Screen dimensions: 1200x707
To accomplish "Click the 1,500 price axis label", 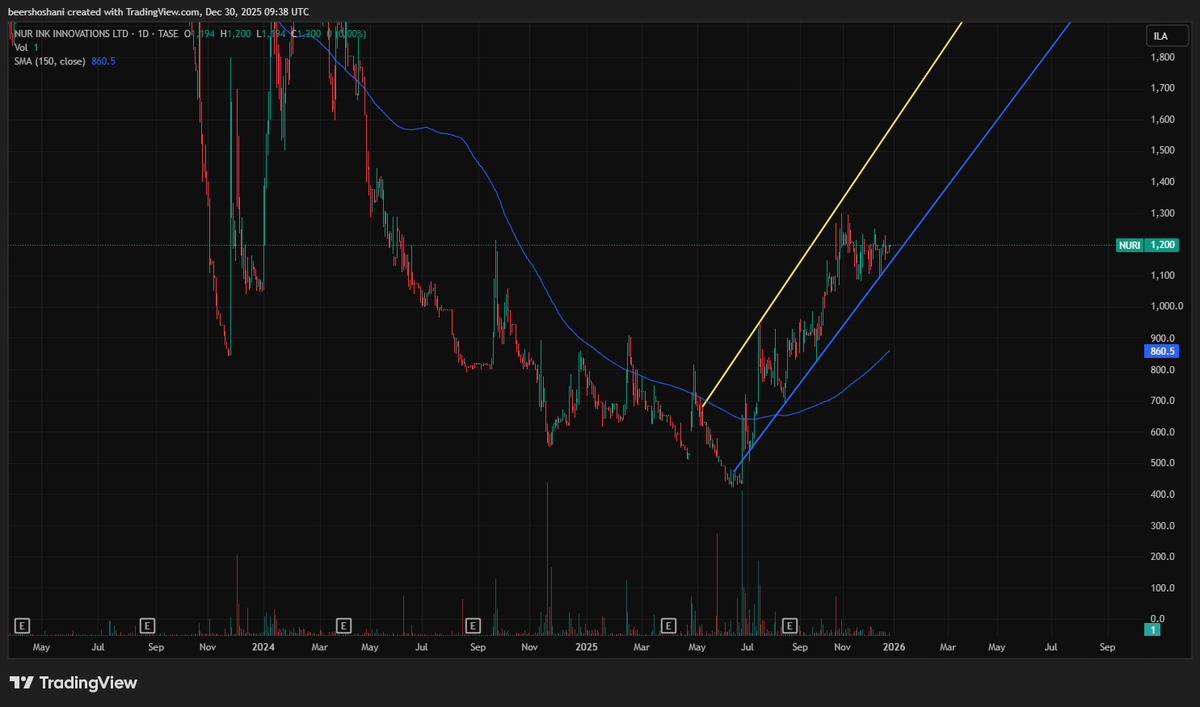I will click(x=1162, y=151).
